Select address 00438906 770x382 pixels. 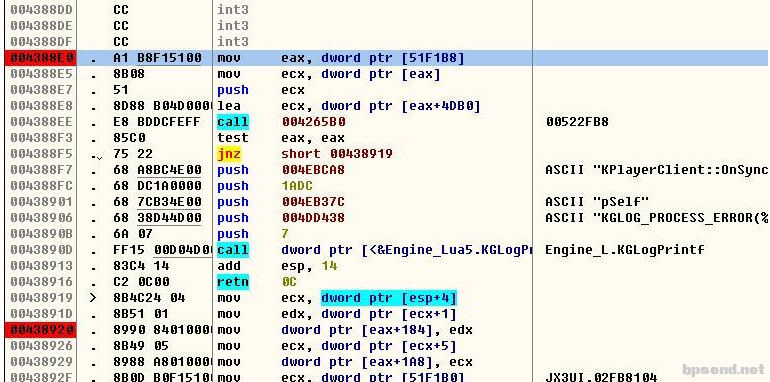[41, 218]
